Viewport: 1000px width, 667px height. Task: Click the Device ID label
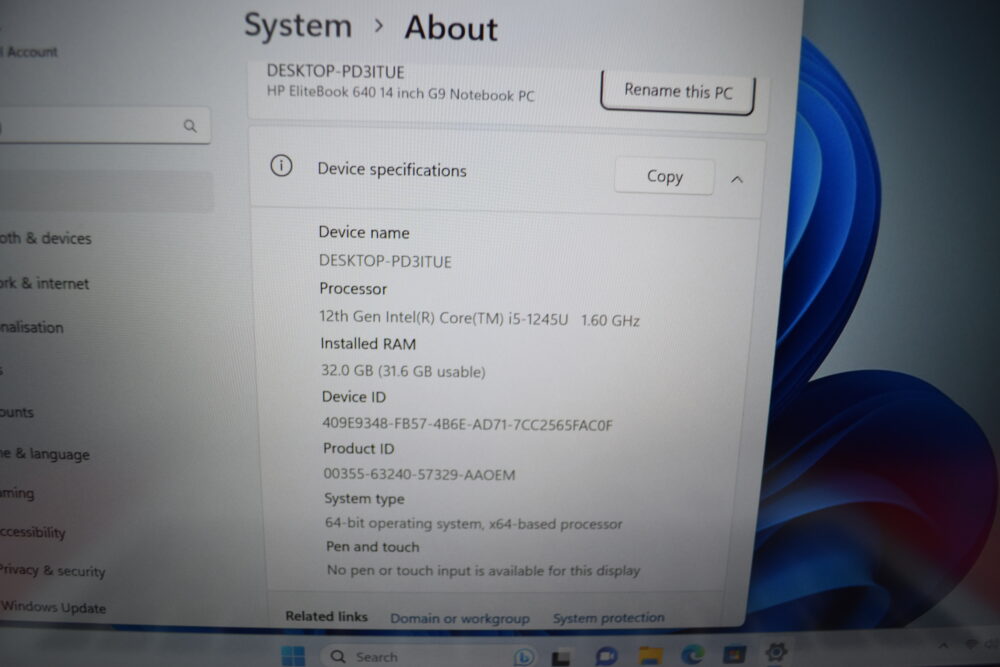coord(354,397)
